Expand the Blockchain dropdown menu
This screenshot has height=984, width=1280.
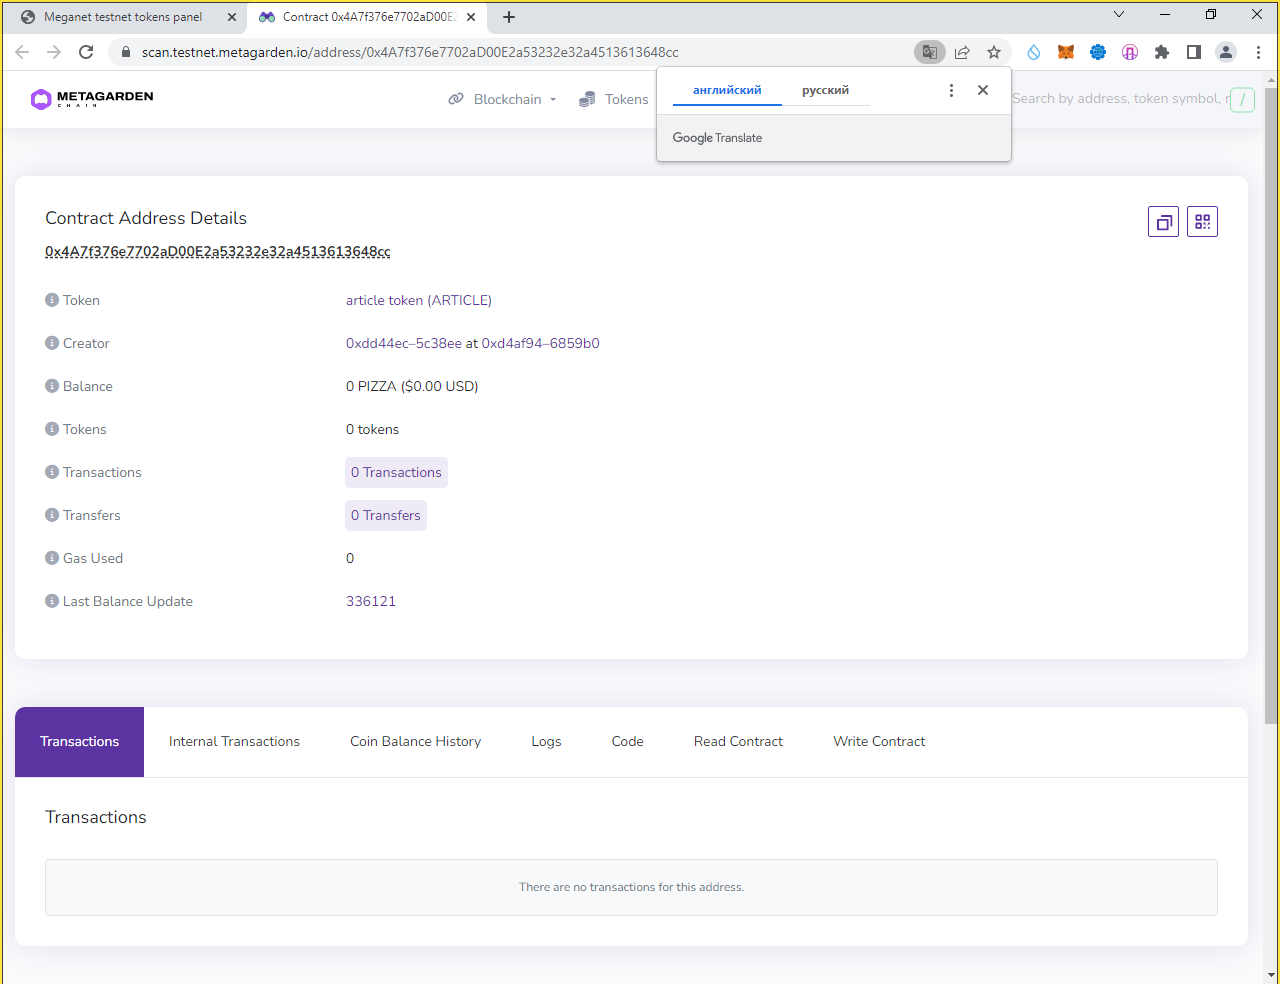tap(502, 99)
